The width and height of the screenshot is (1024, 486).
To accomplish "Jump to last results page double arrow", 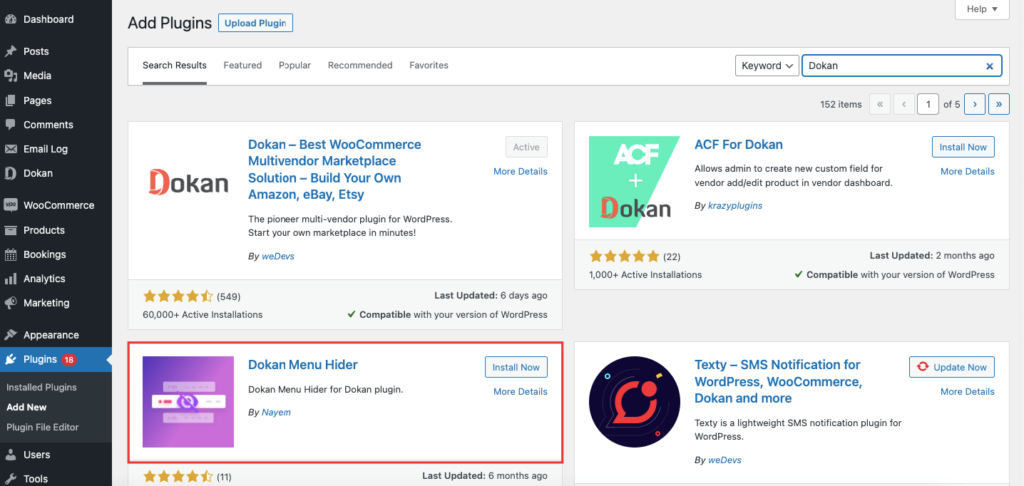I will pyautogui.click(x=999, y=104).
